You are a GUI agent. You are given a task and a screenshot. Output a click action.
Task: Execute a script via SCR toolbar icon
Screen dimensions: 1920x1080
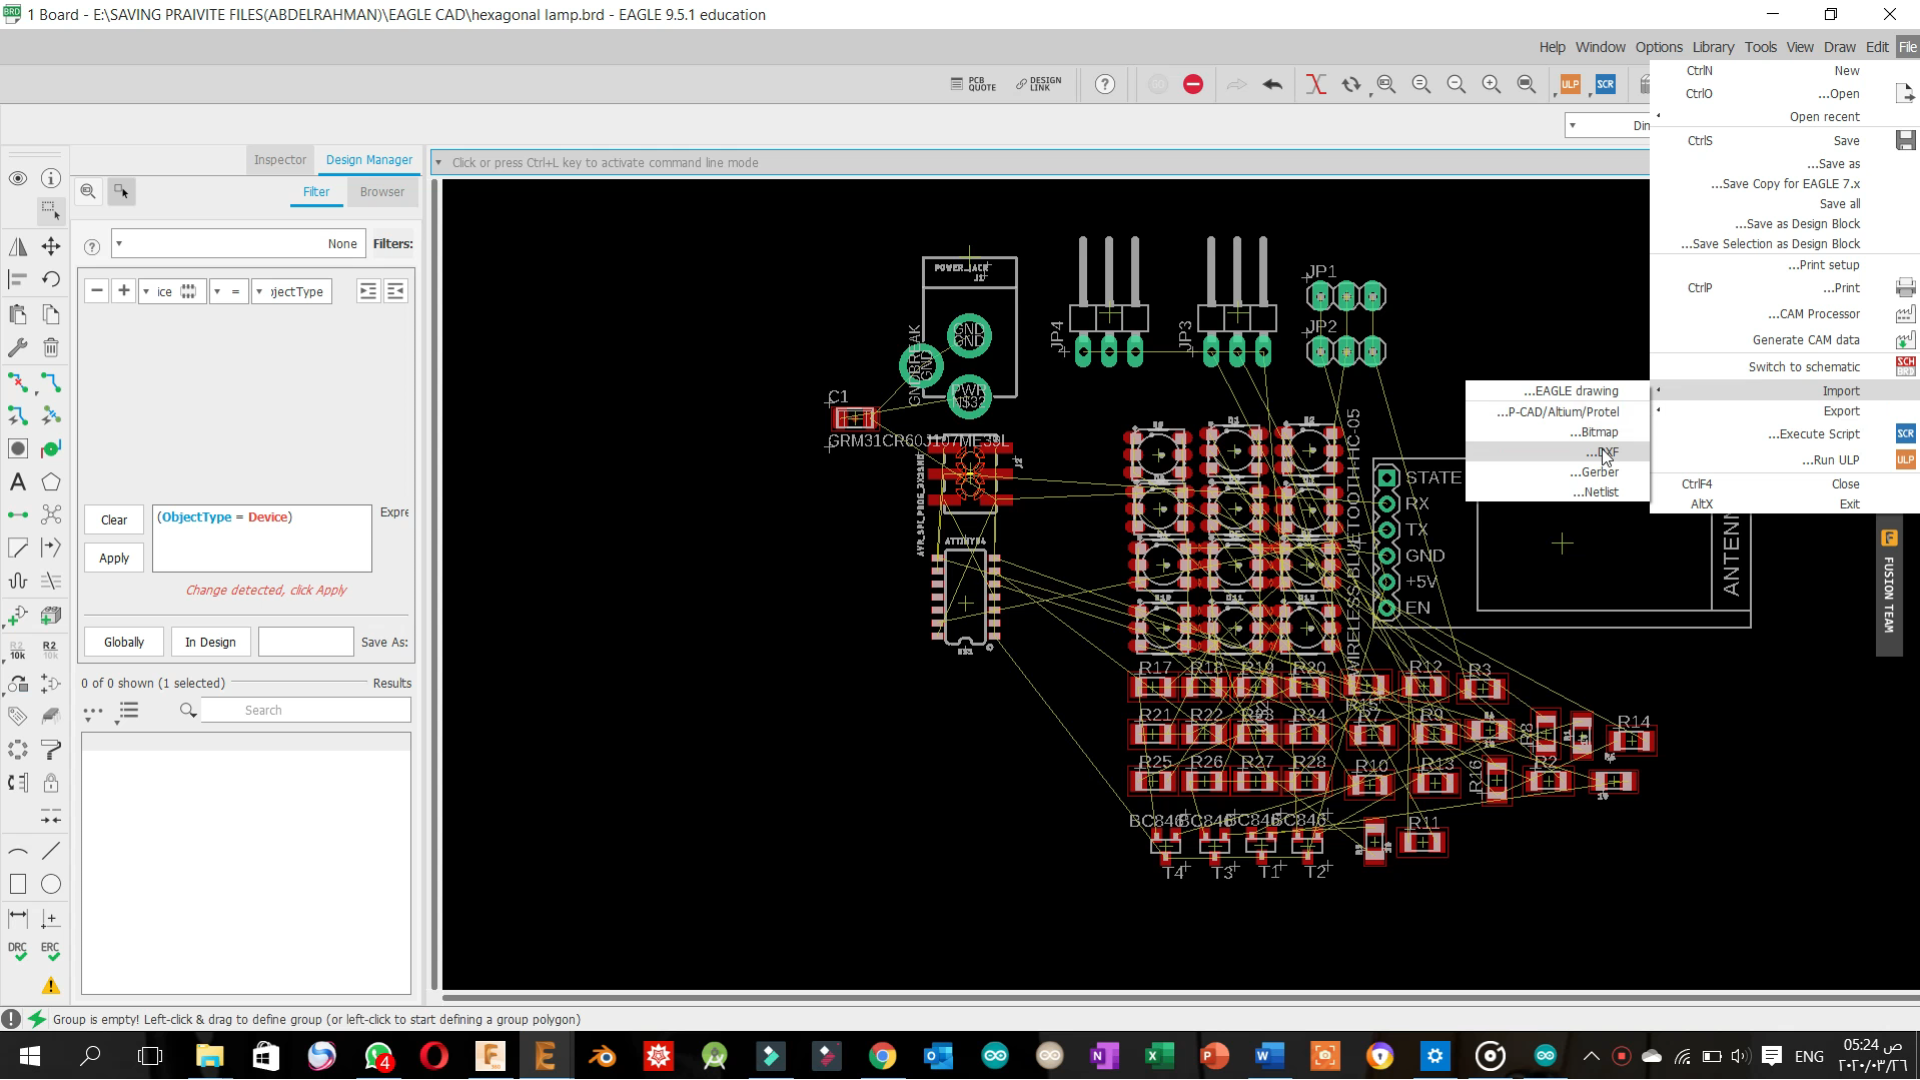(x=1605, y=85)
